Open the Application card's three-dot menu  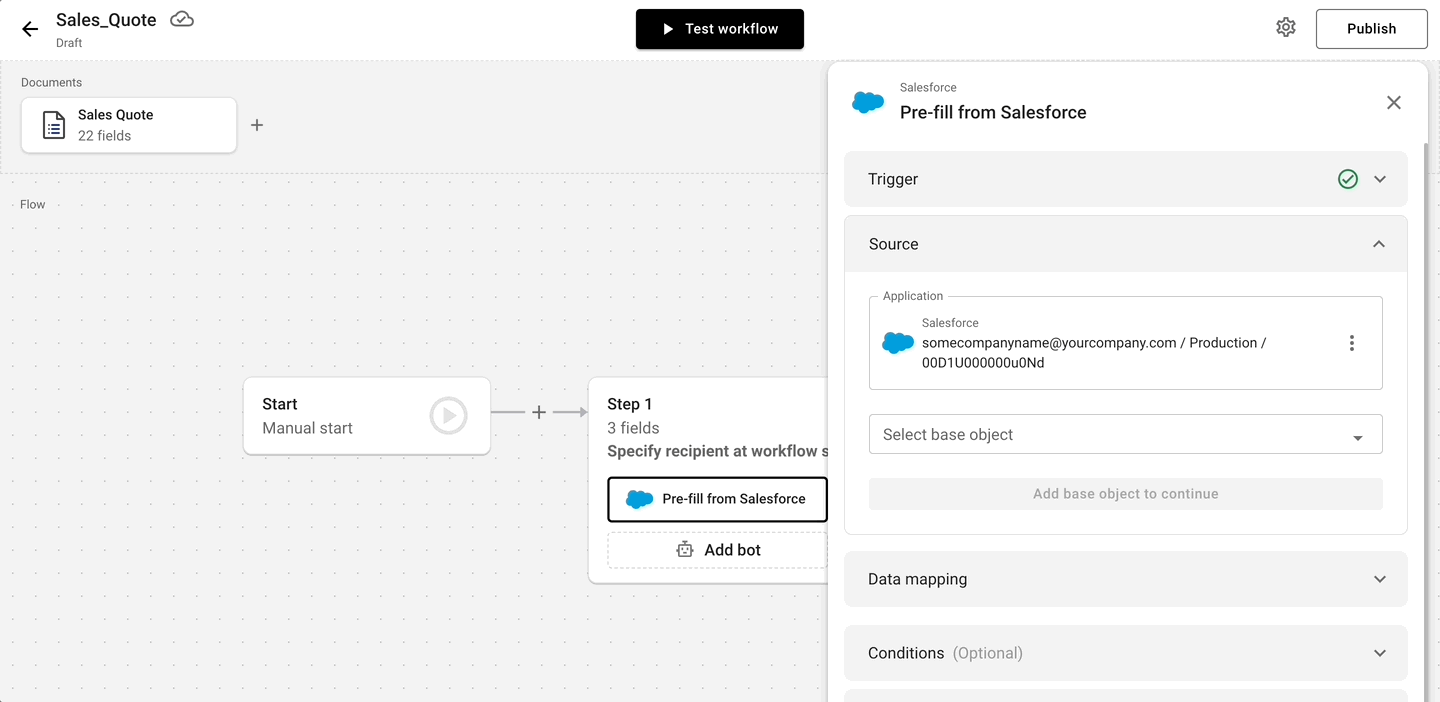[1352, 342]
